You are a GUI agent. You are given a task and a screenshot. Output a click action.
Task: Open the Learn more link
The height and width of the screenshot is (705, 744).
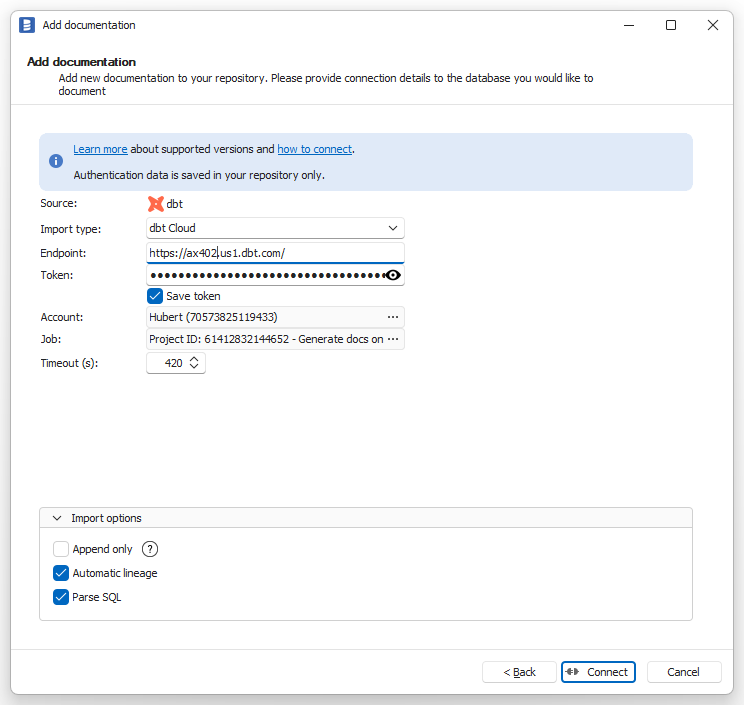[100, 149]
